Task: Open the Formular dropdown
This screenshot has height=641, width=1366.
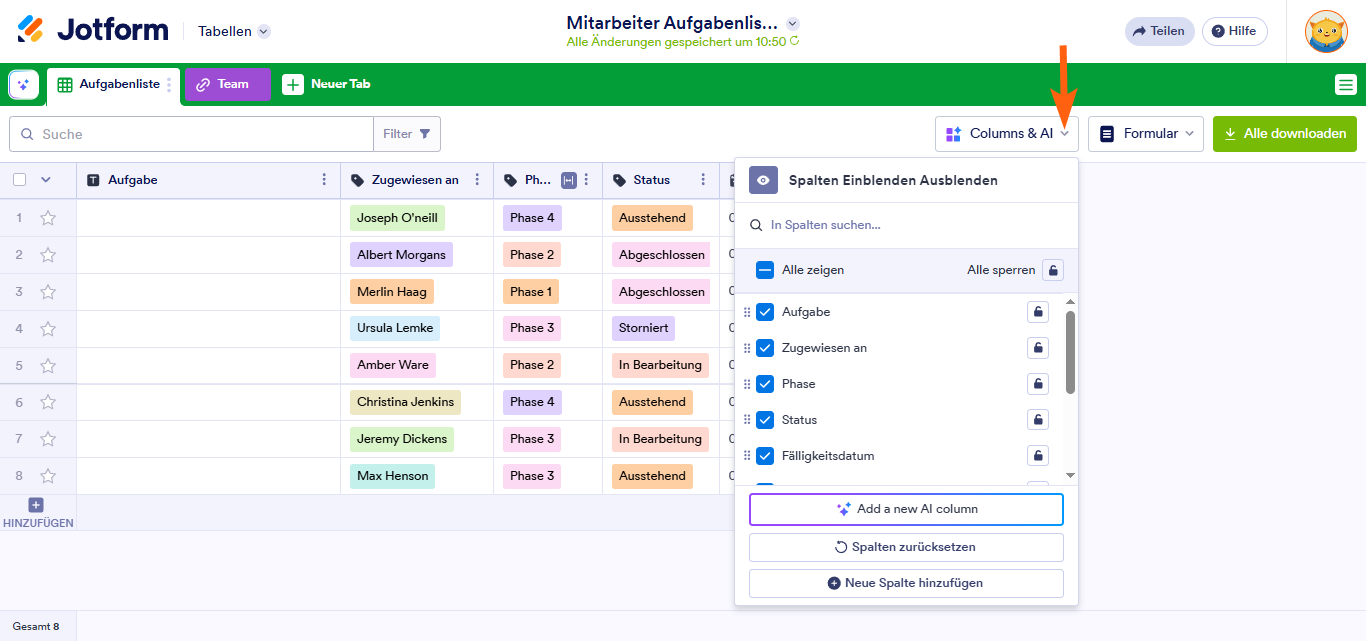Action: coord(1145,134)
